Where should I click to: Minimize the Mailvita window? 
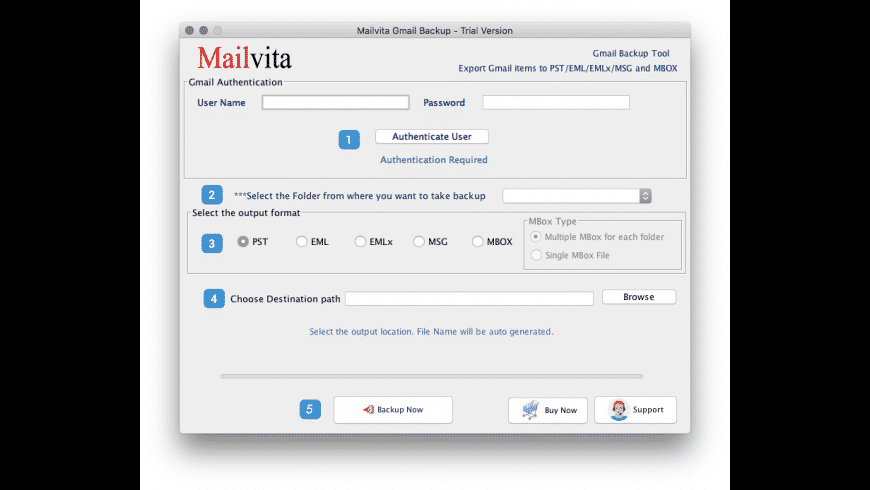[x=204, y=31]
